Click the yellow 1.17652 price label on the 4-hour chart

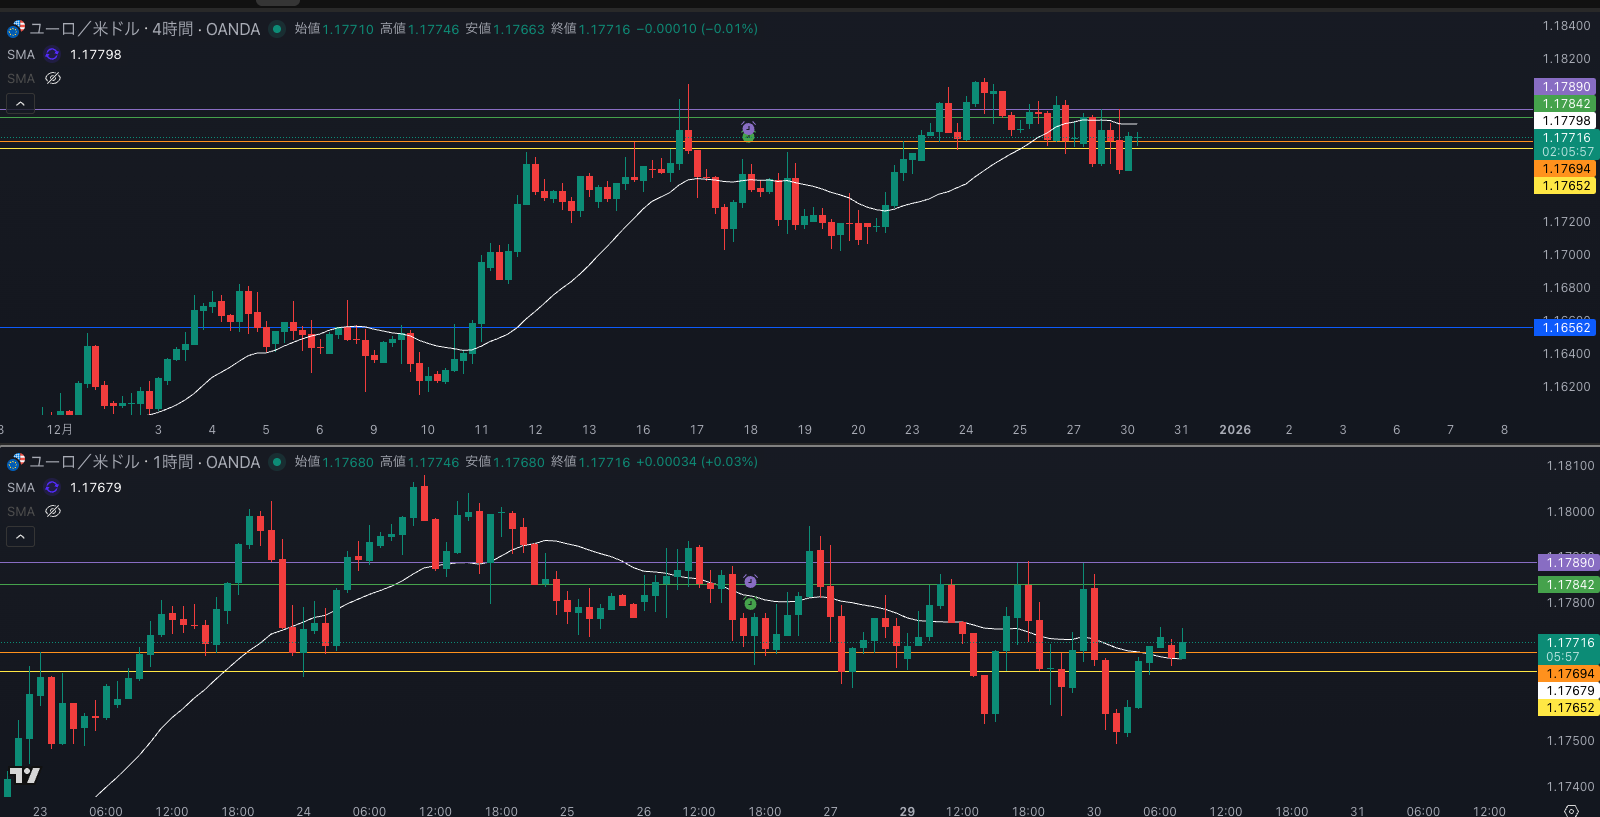(x=1565, y=186)
